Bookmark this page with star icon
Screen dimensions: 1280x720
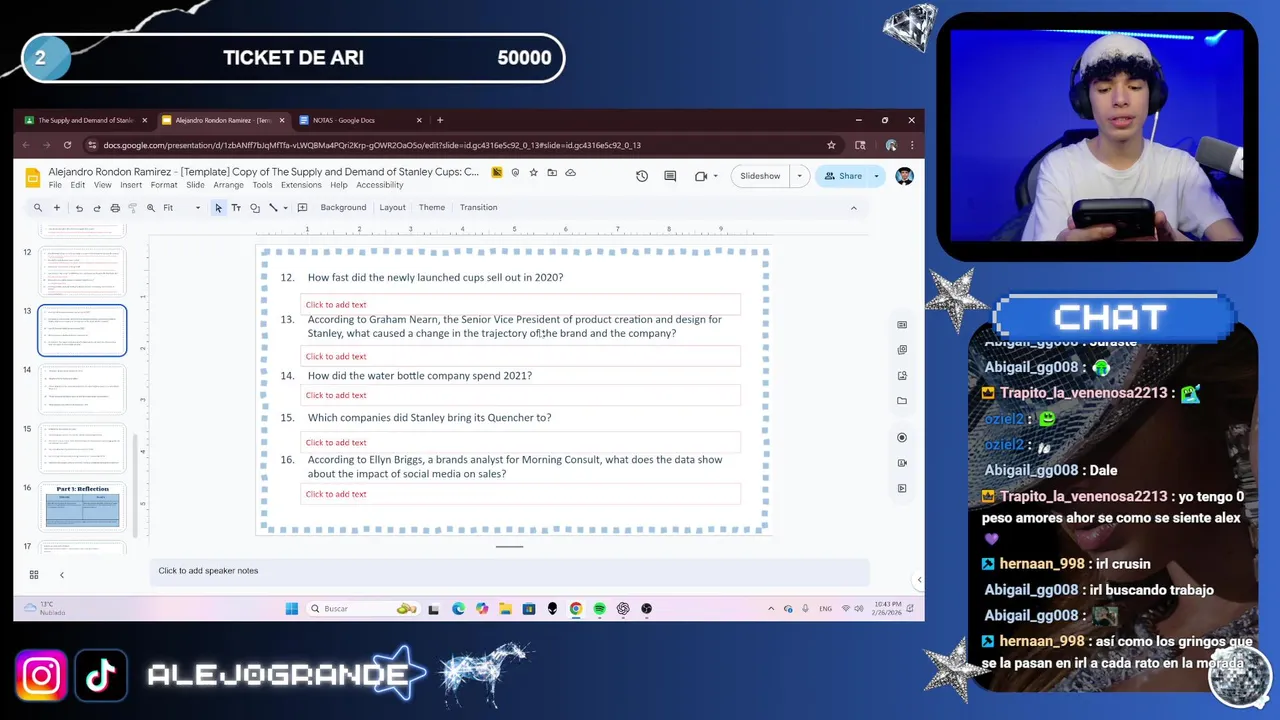click(x=831, y=145)
